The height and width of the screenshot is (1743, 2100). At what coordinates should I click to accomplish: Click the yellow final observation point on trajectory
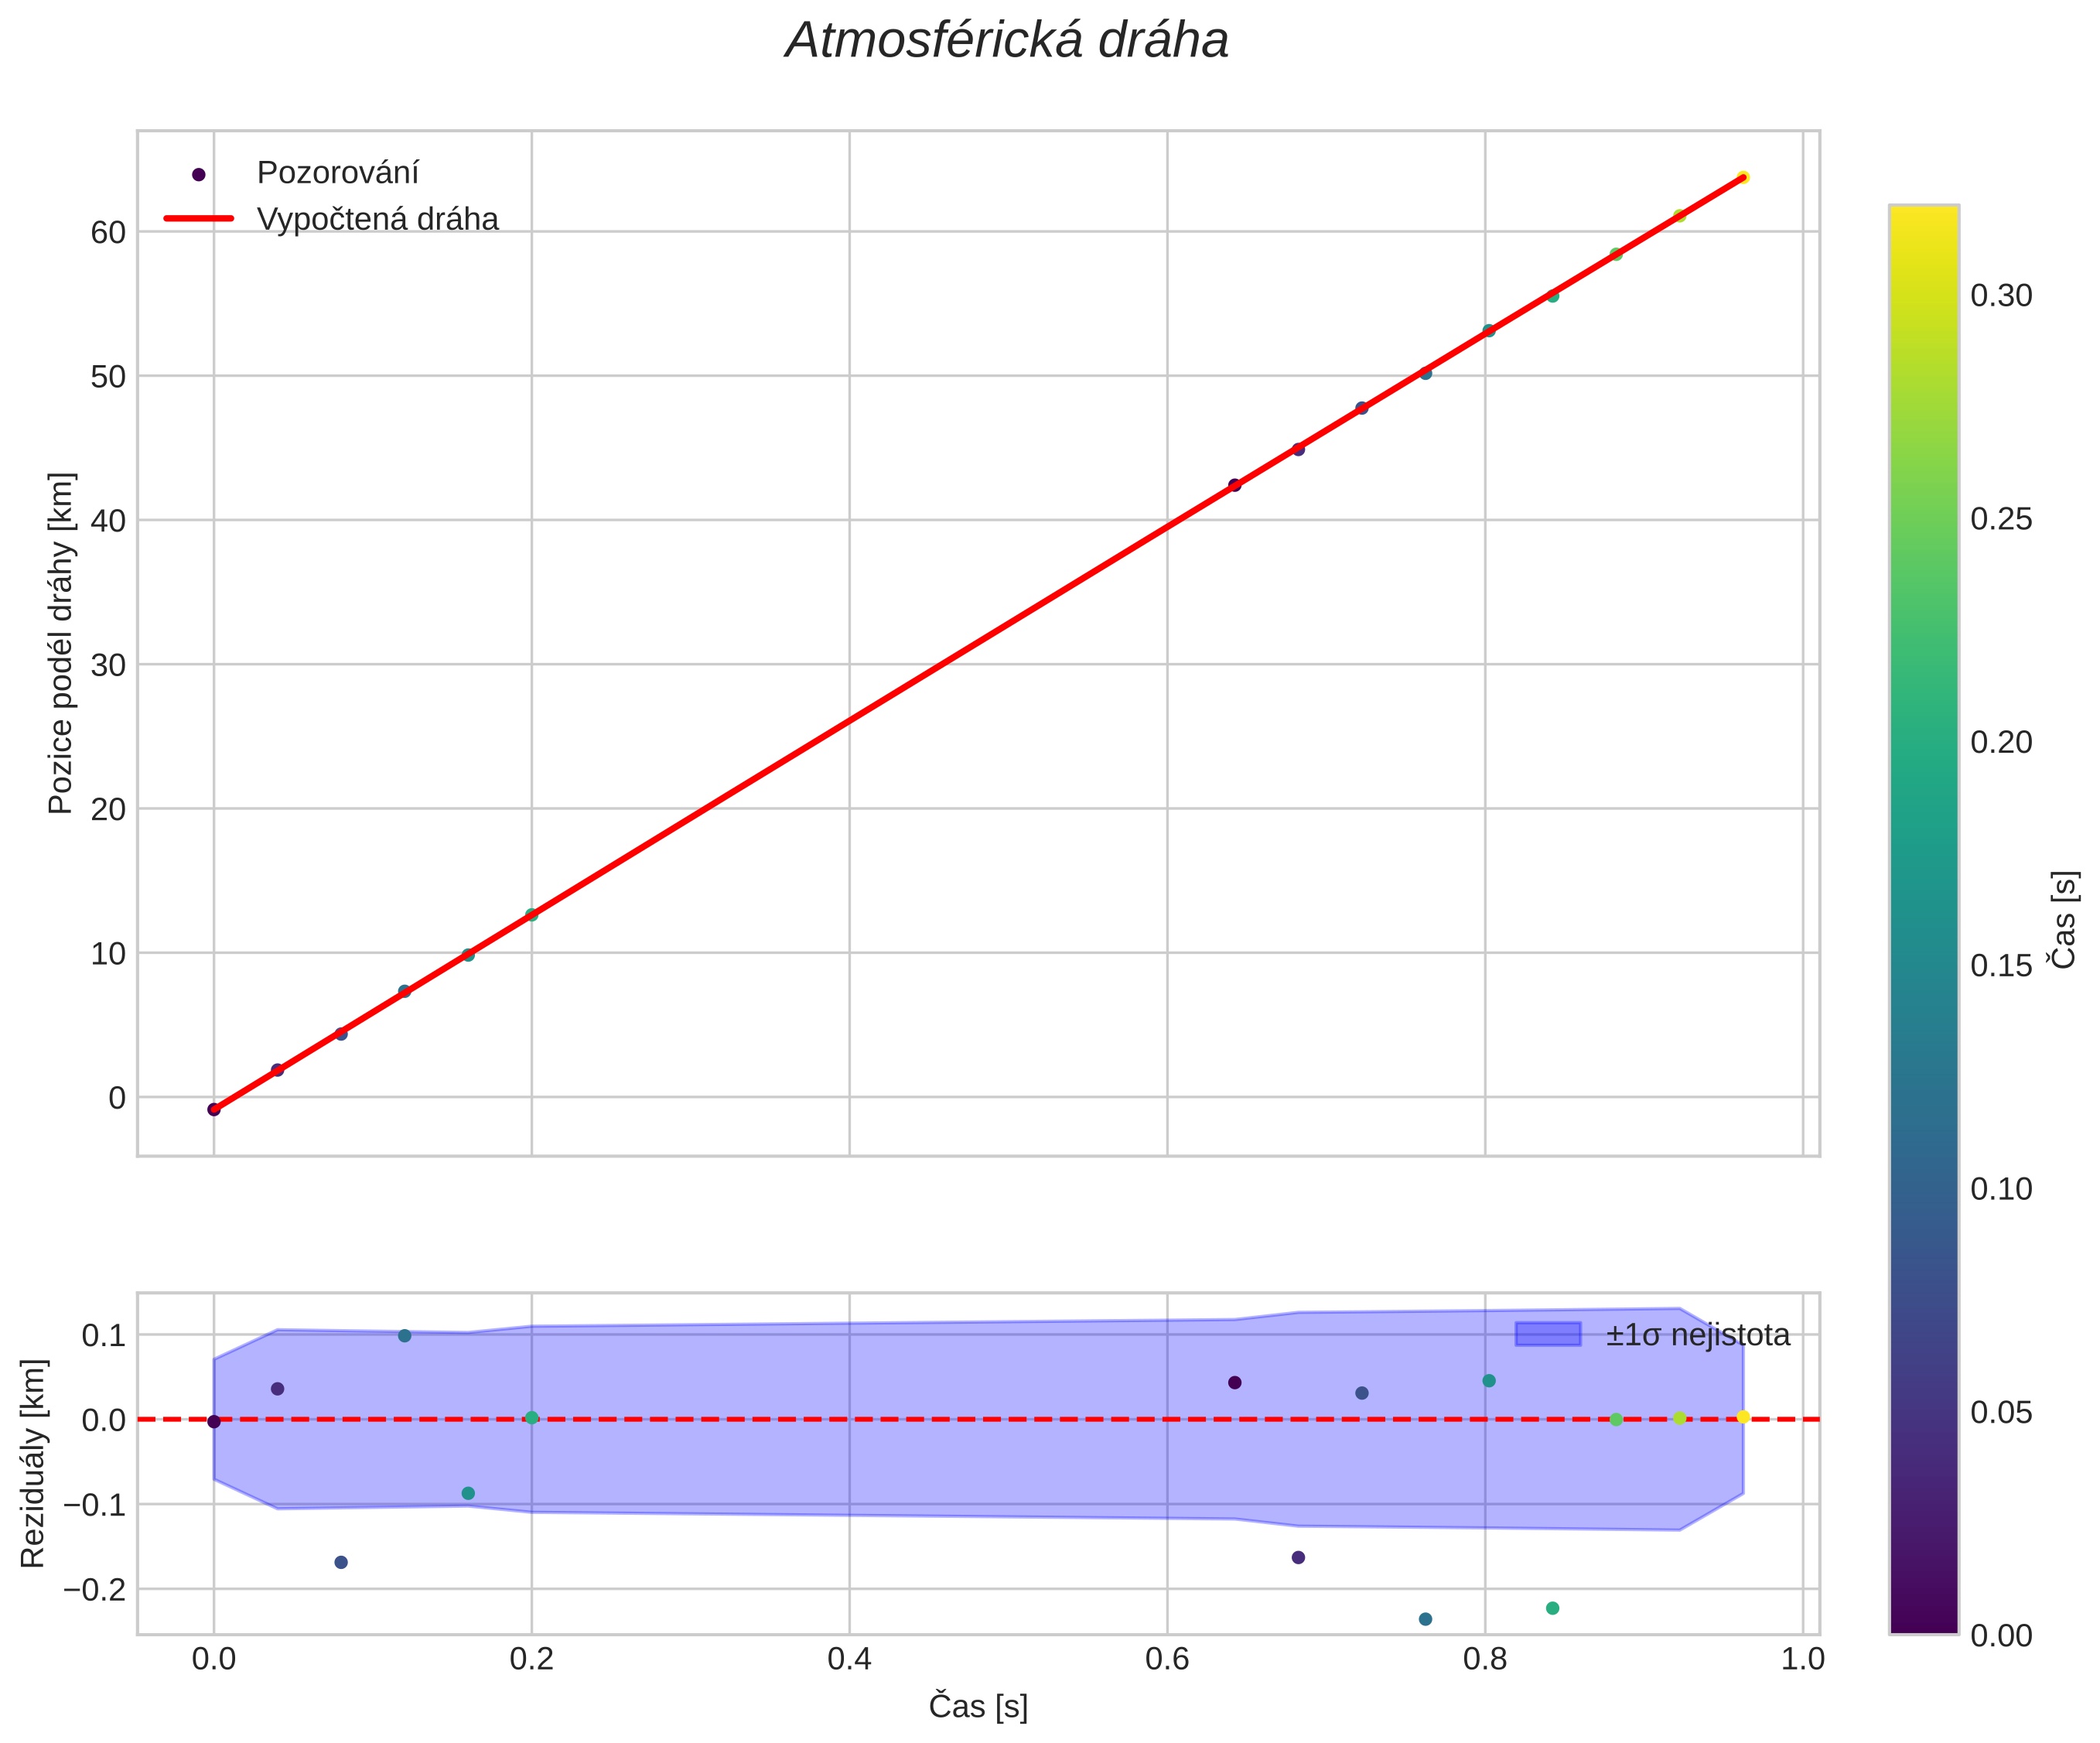pos(1743,177)
